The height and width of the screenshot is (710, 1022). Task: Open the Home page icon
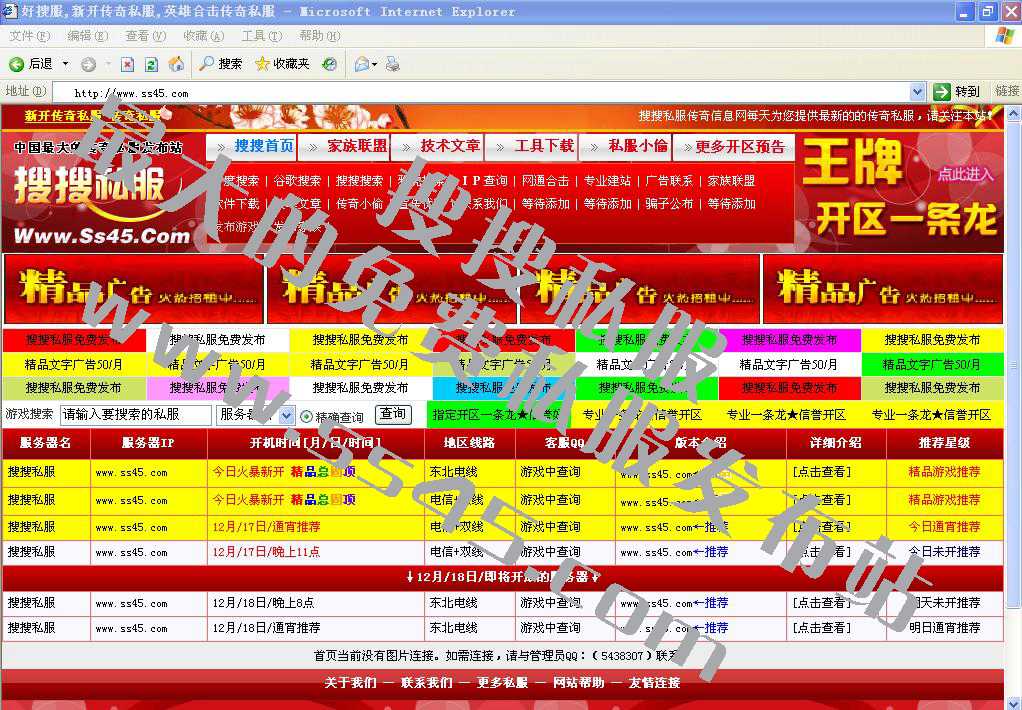pyautogui.click(x=176, y=63)
